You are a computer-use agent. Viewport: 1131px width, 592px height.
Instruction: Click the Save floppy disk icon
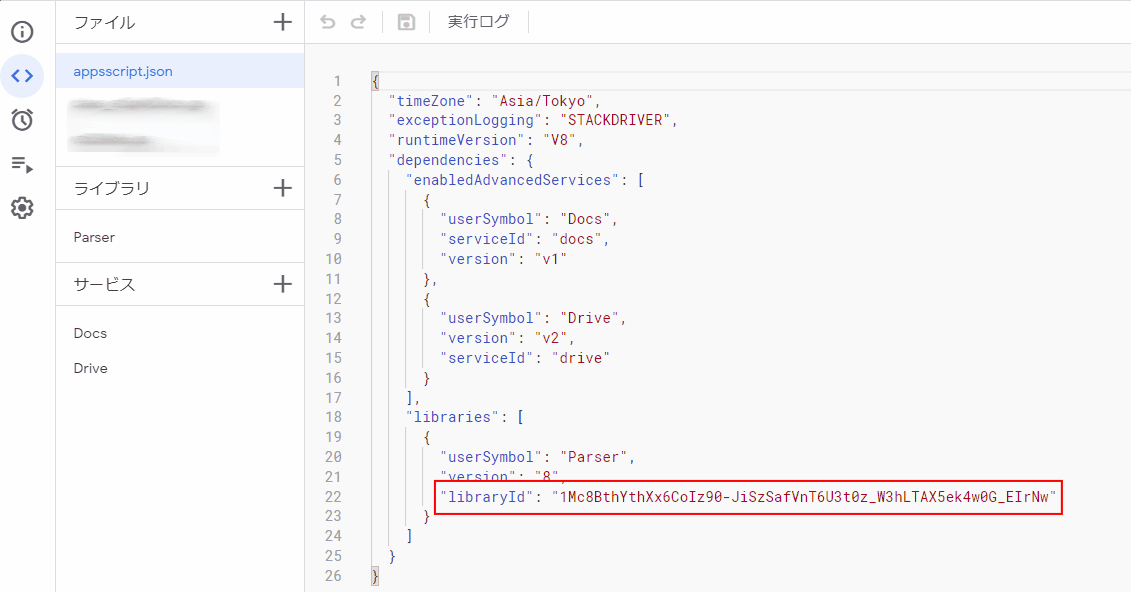pos(406,22)
